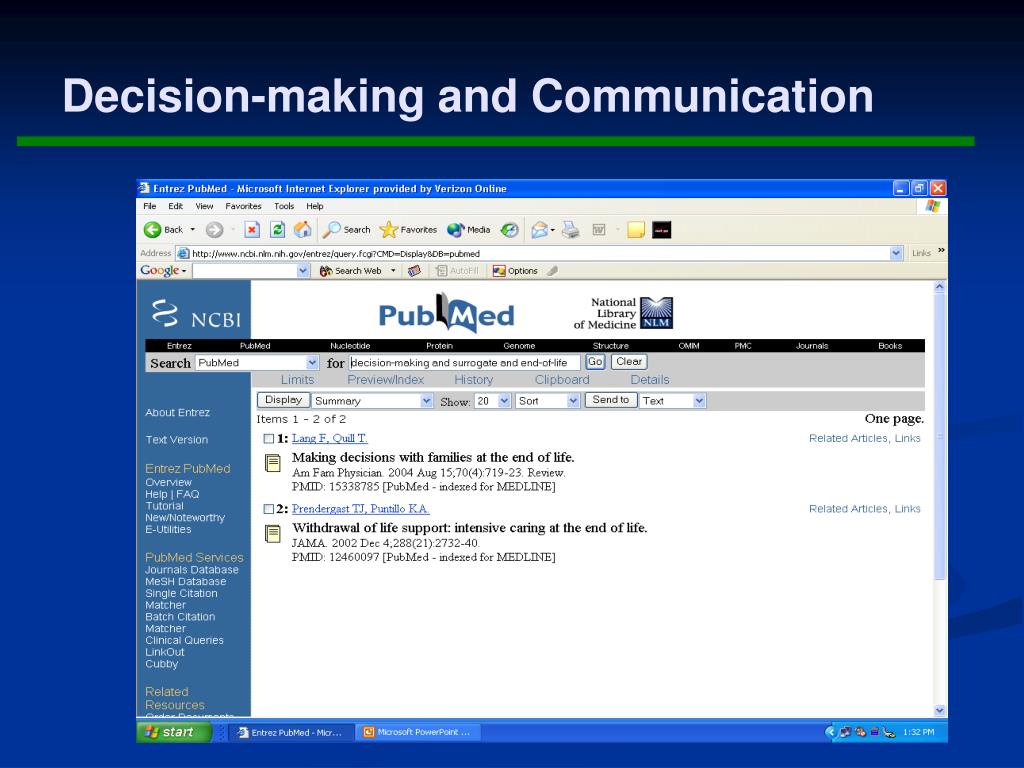Screen dimensions: 1024x768
Task: Click the black square toolbar icon
Action: pyautogui.click(x=662, y=230)
